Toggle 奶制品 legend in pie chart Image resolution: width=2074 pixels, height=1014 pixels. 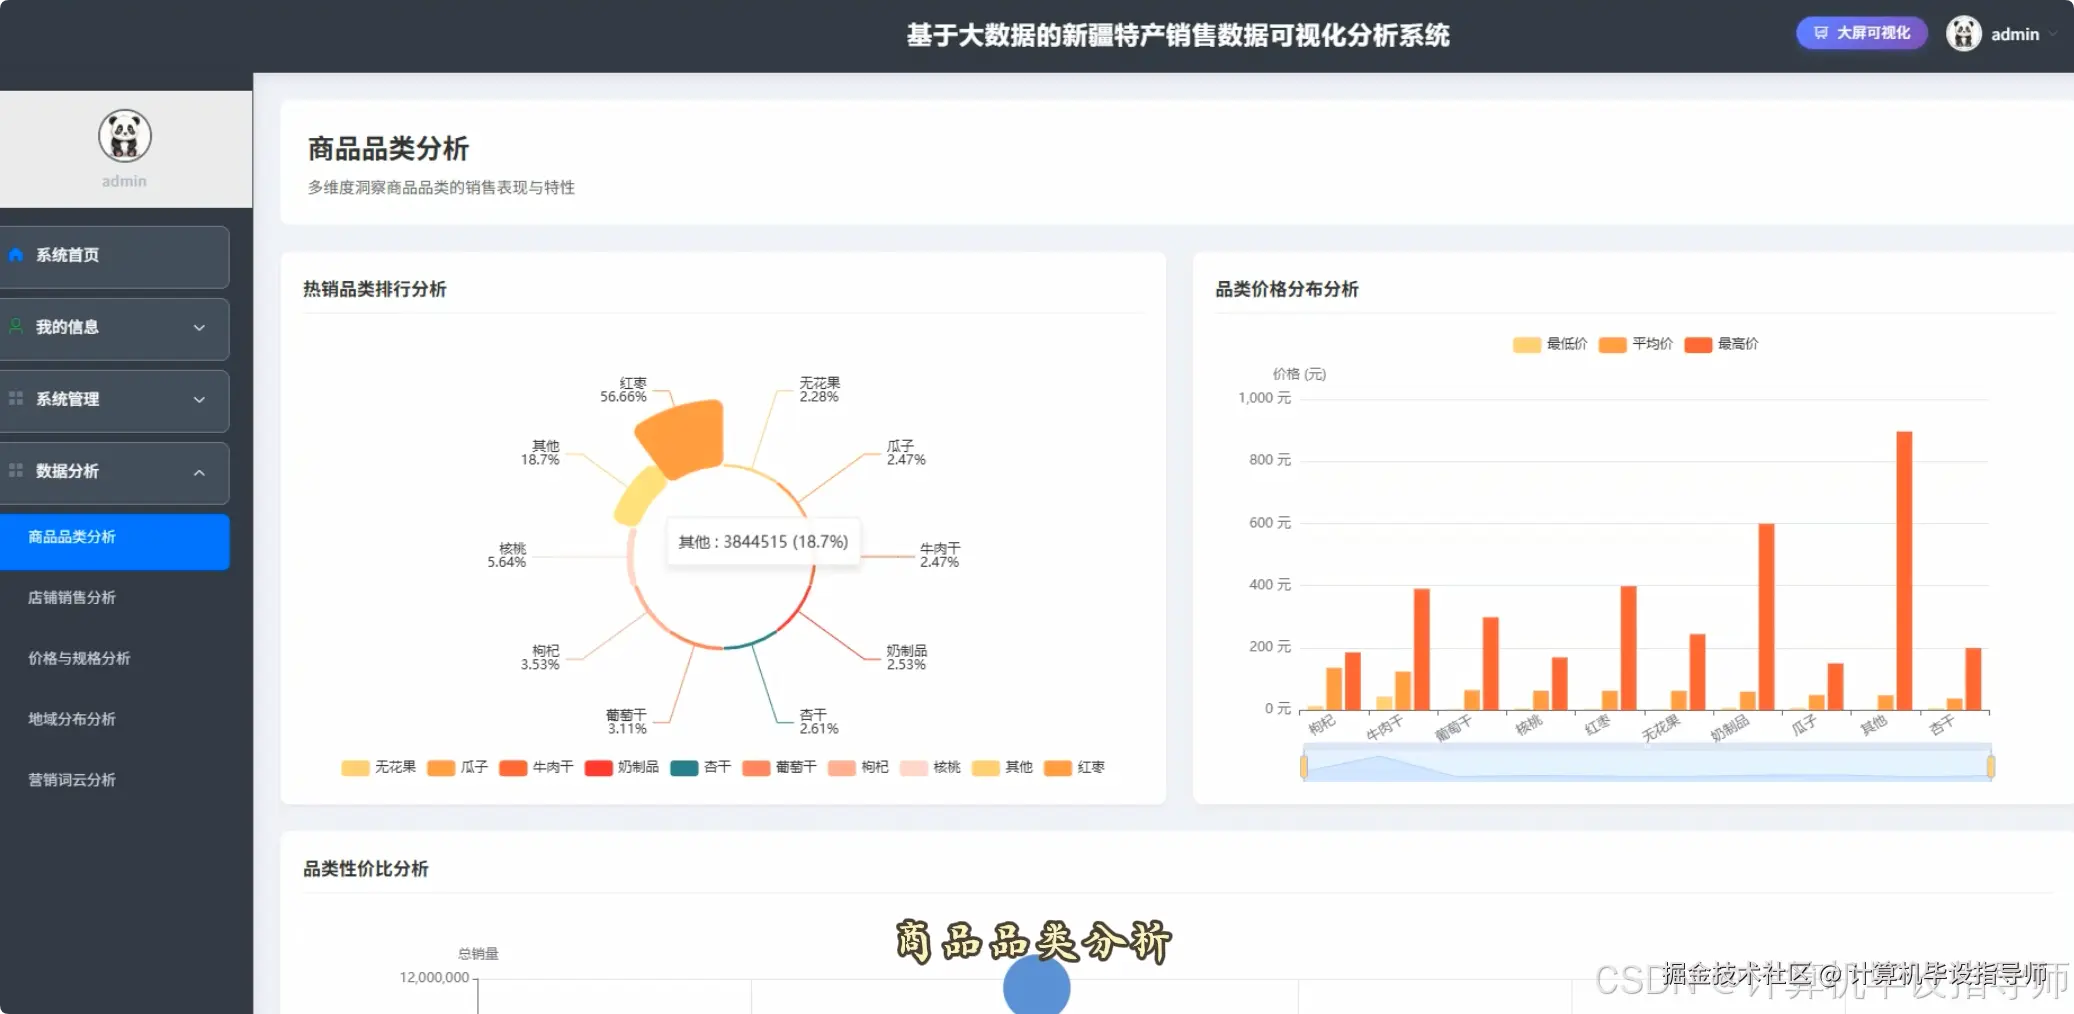coord(621,767)
